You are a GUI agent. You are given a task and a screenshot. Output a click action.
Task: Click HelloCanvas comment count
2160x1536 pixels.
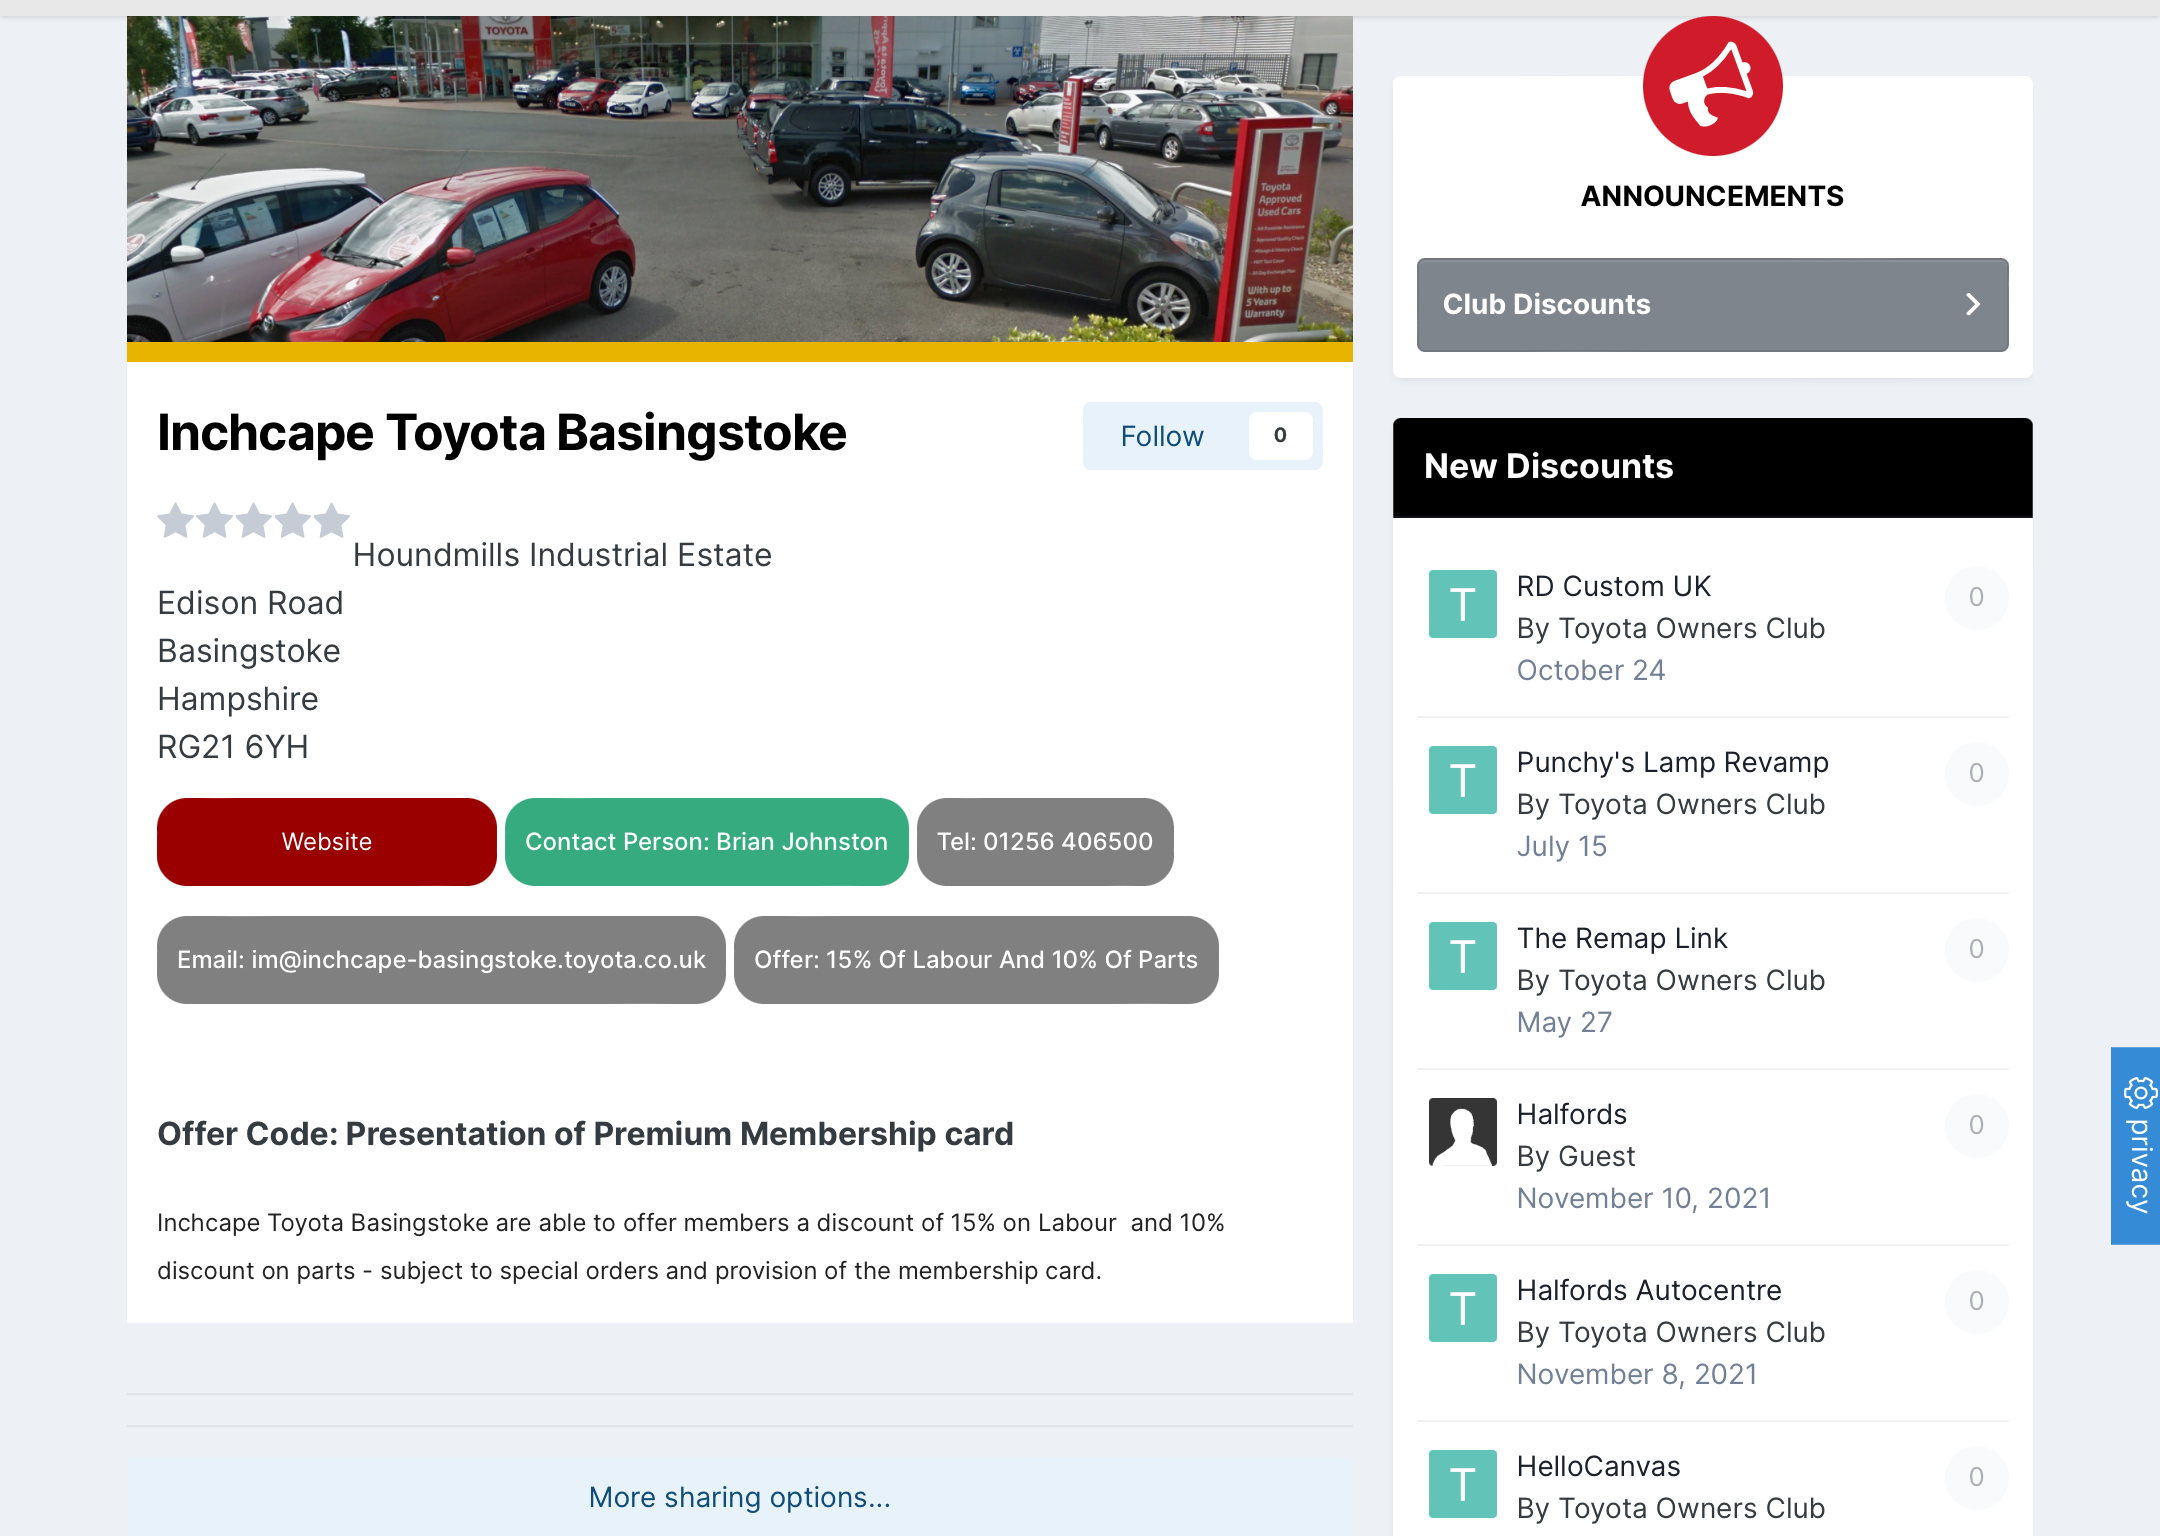click(1976, 1478)
